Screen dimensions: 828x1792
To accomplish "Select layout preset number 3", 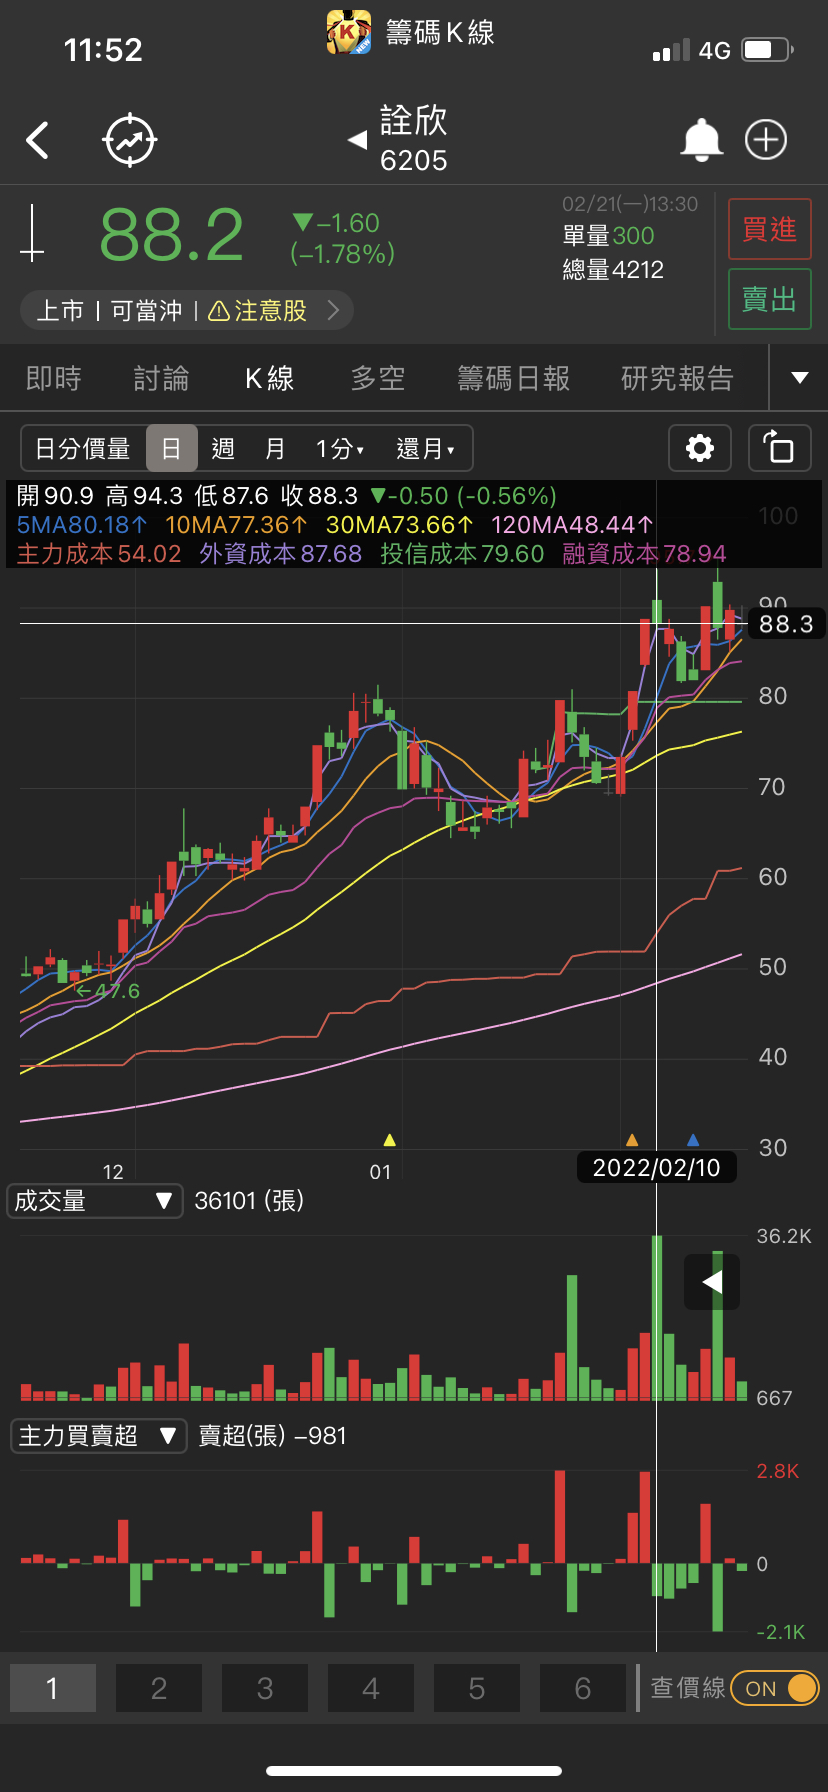I will pyautogui.click(x=265, y=1689).
